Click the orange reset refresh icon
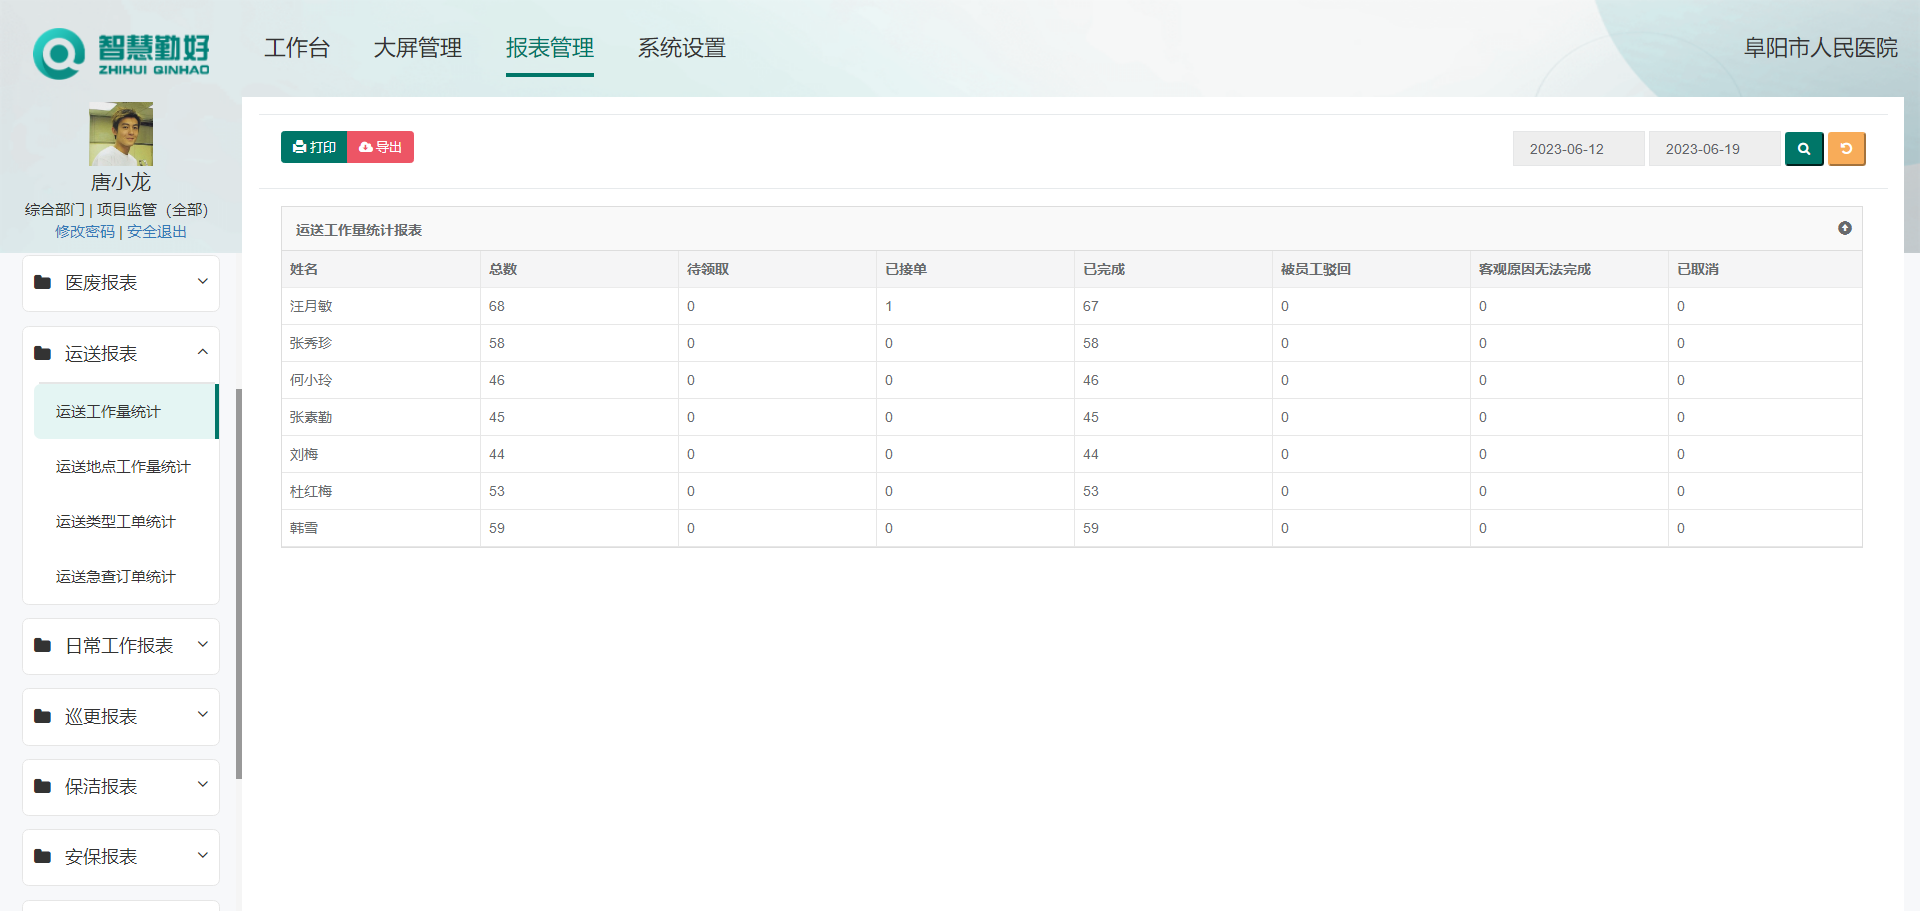The image size is (1920, 911). pyautogui.click(x=1847, y=149)
